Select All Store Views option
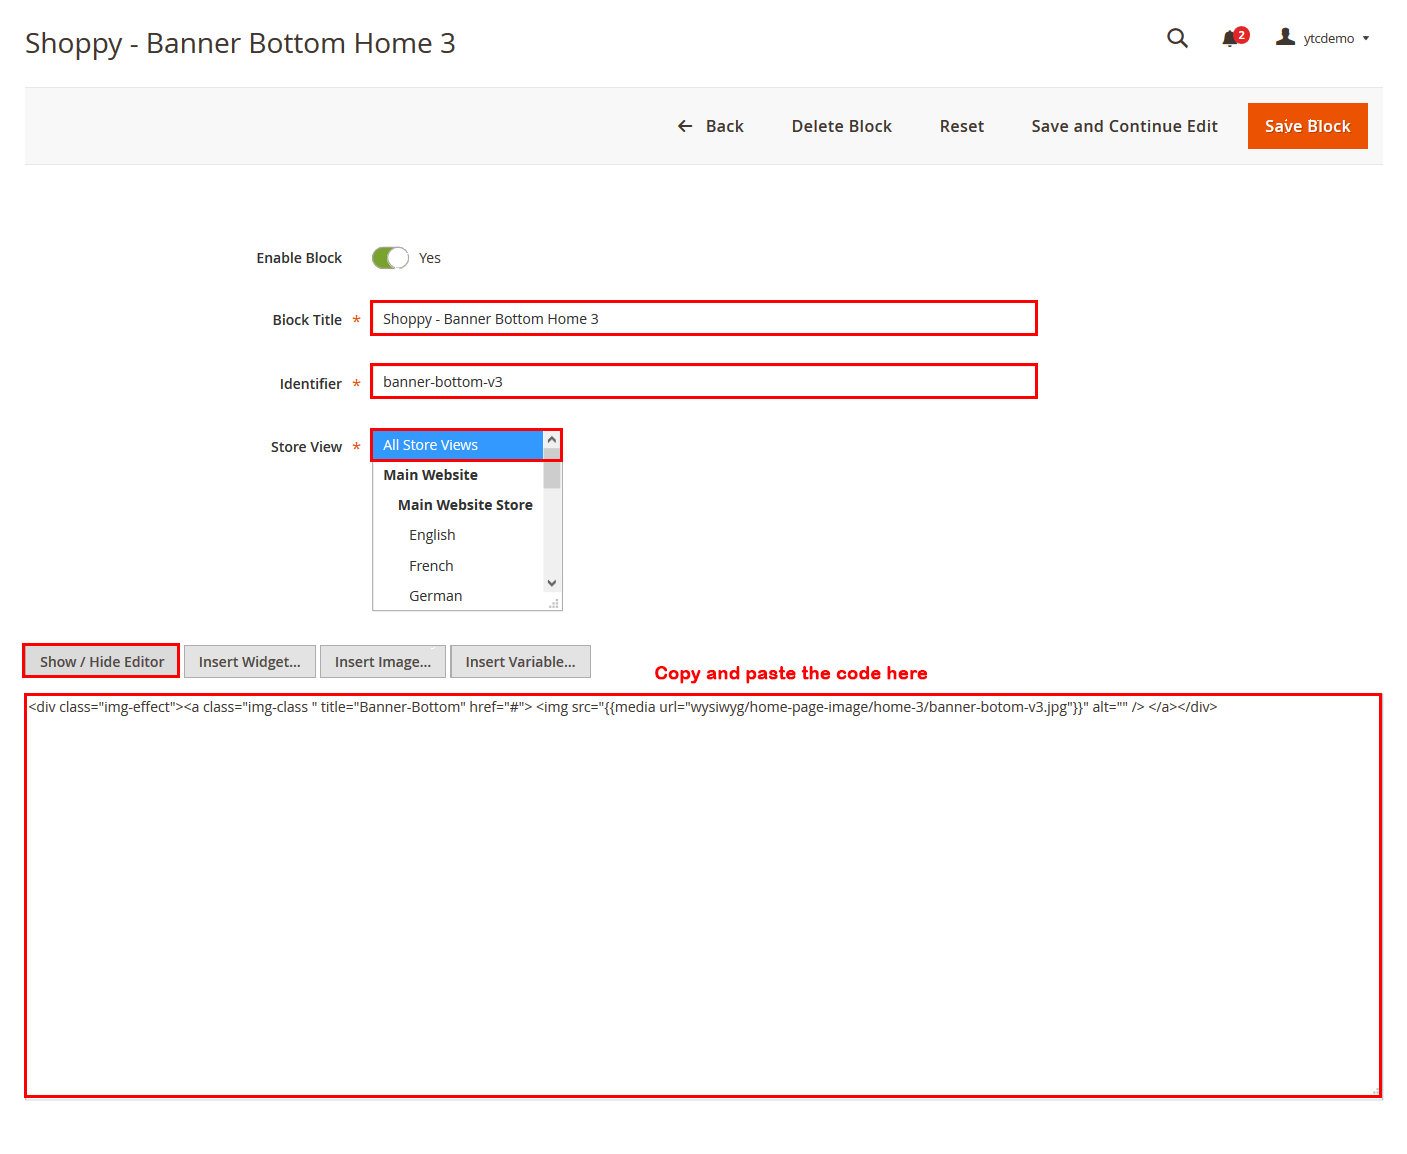Screen dimensions: 1407x1154 [458, 445]
